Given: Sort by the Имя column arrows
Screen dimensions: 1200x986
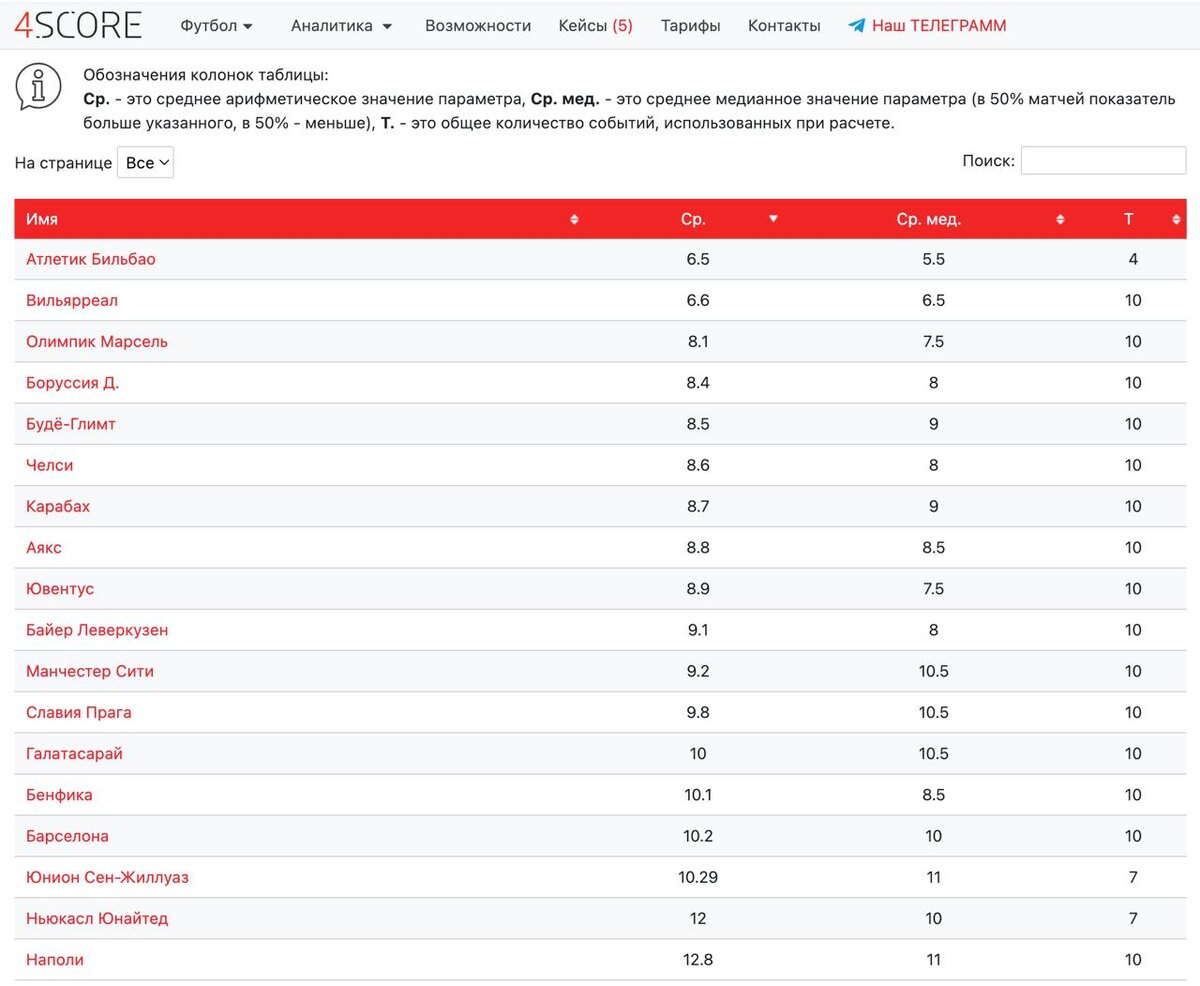Looking at the screenshot, I should 574,220.
